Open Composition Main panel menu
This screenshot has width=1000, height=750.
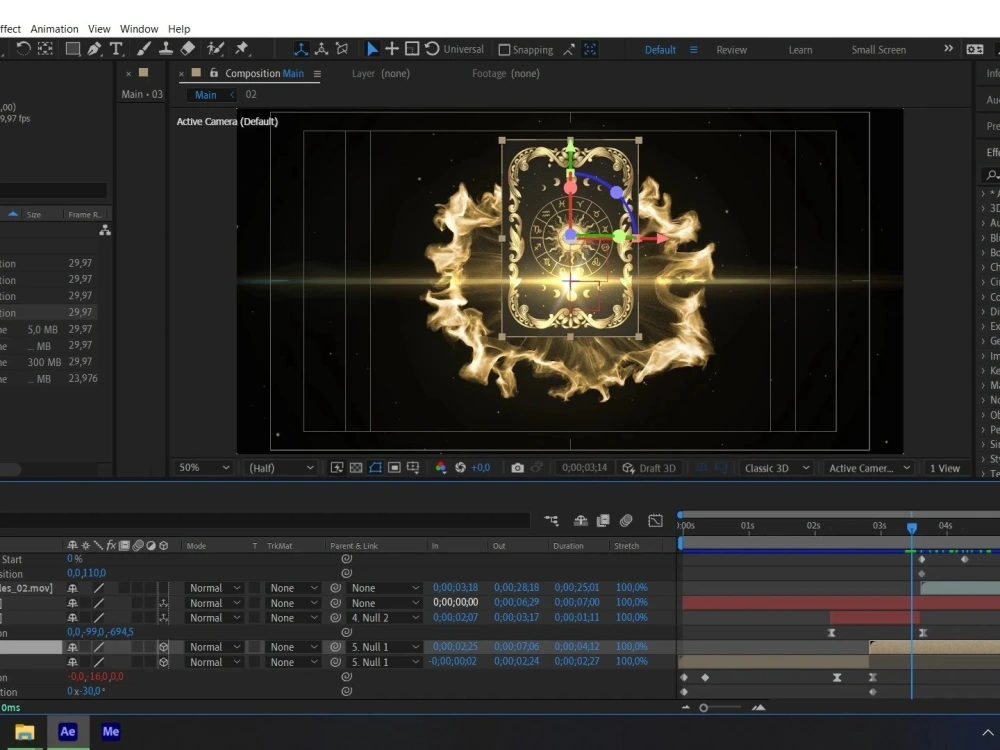317,74
